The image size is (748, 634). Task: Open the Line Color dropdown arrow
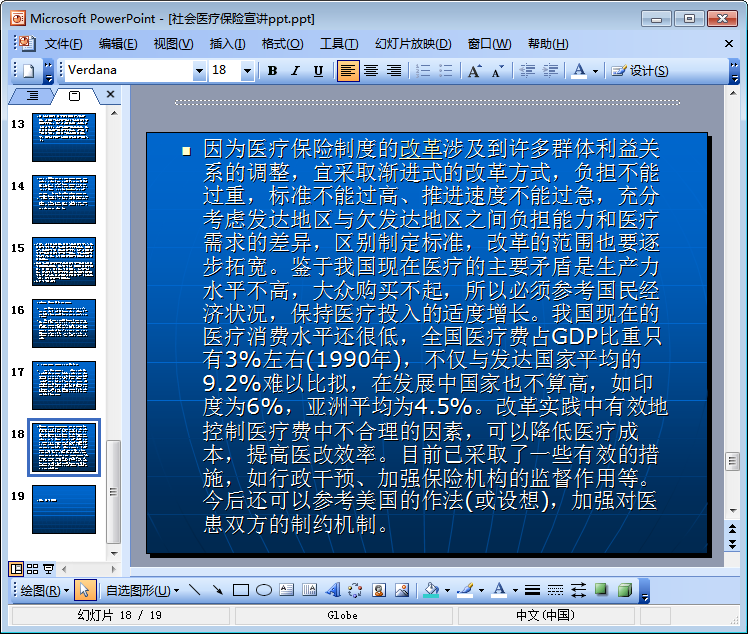481,591
